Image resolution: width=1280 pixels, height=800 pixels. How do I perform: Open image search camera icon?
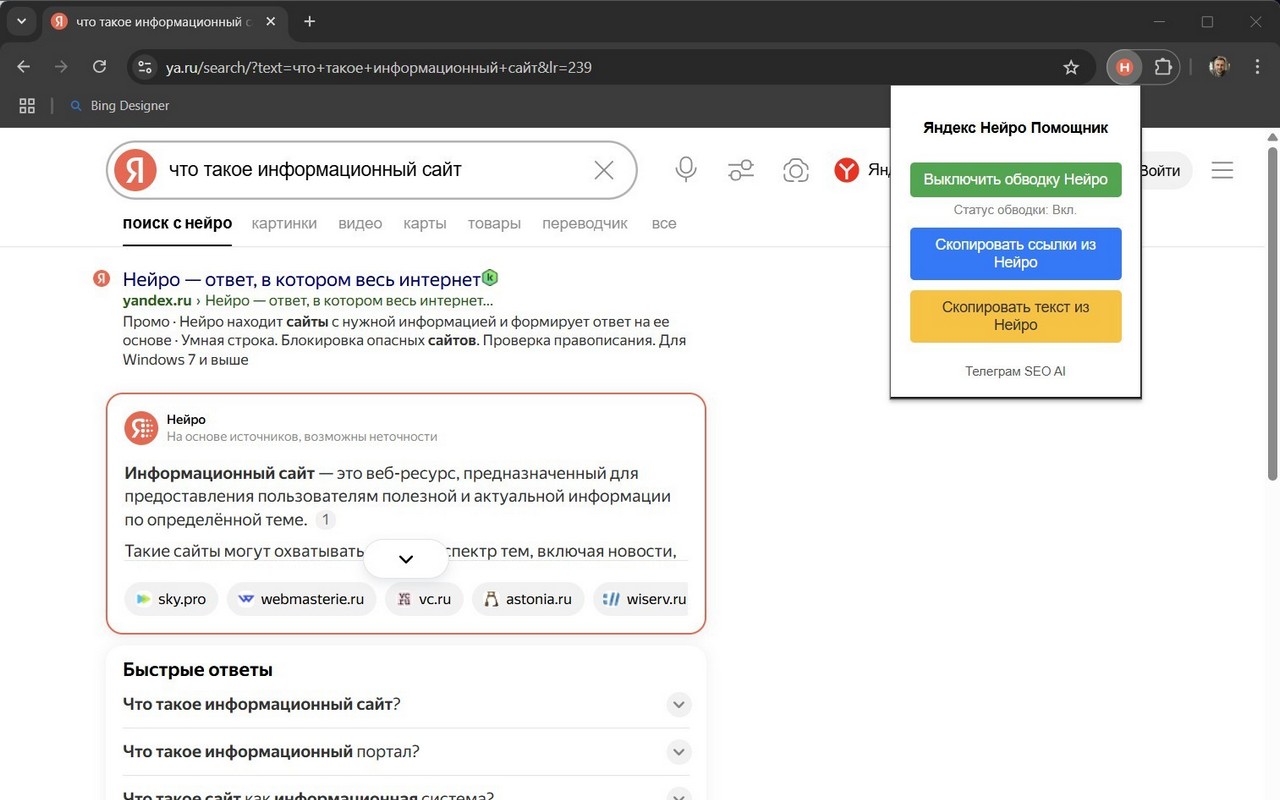[x=796, y=170]
